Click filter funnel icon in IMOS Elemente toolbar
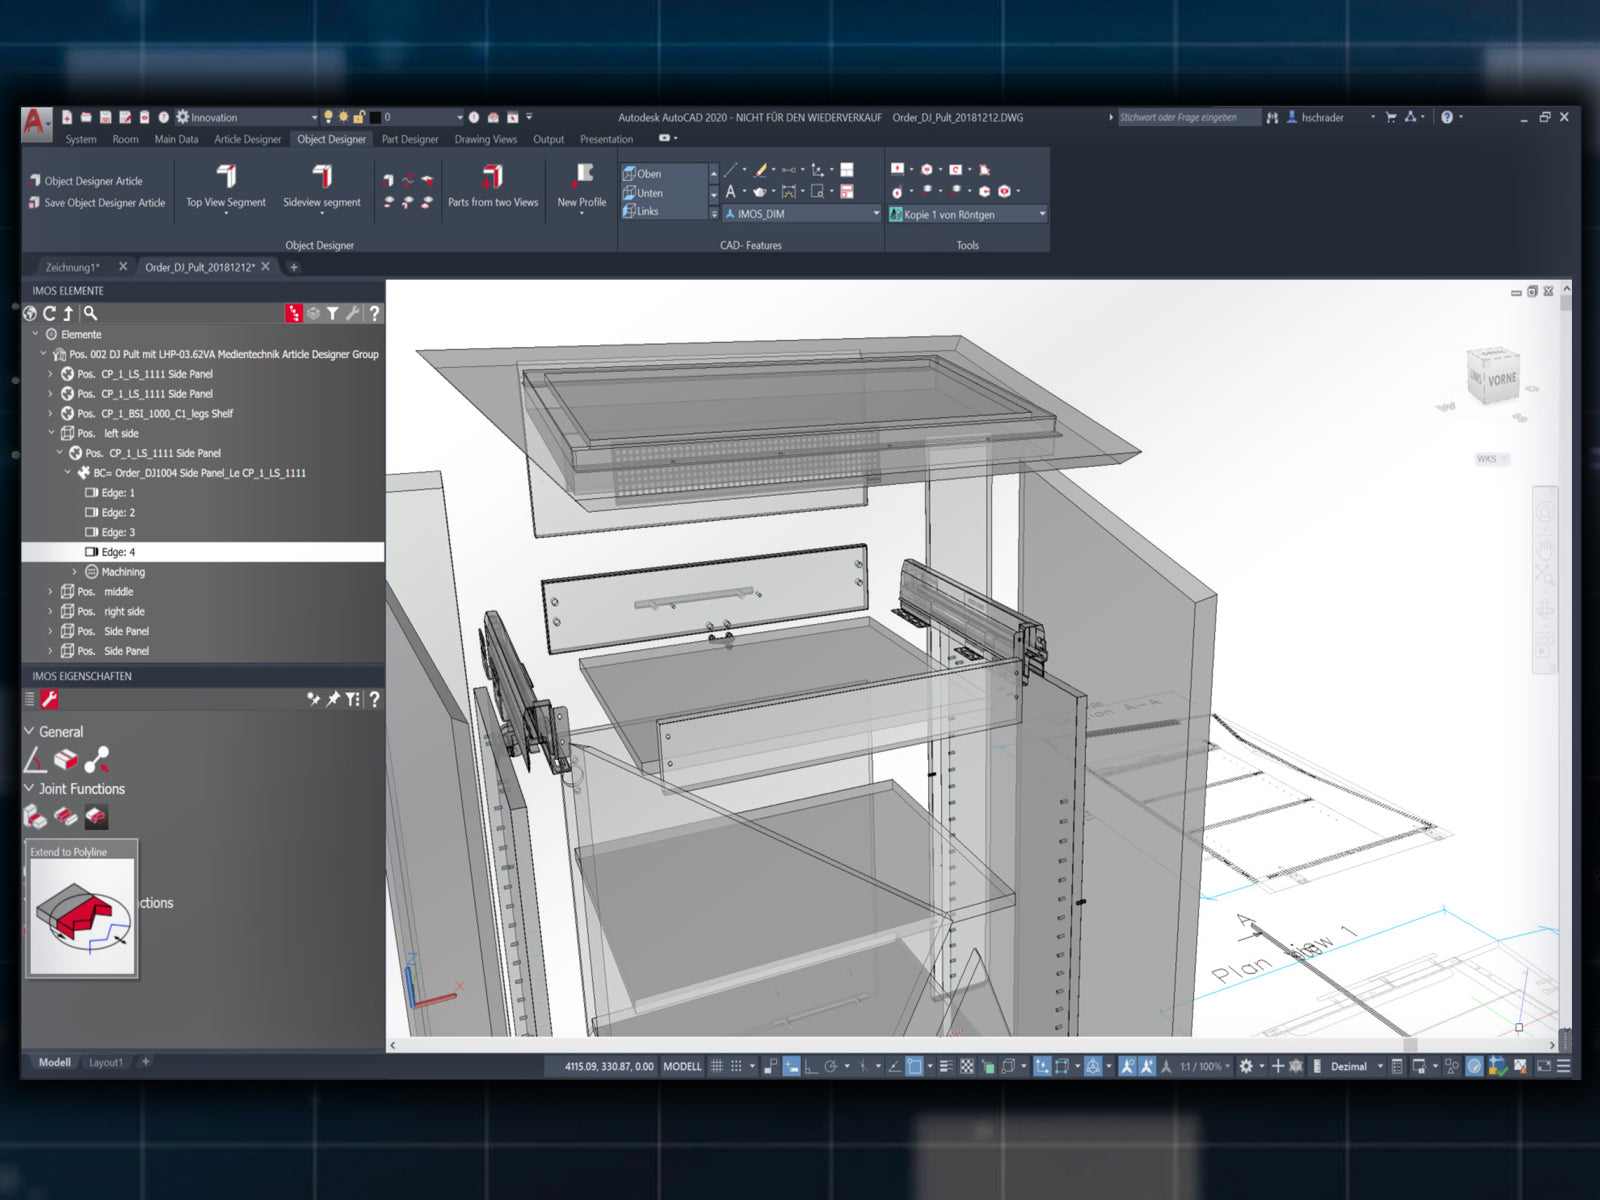The width and height of the screenshot is (1600, 1200). click(332, 313)
